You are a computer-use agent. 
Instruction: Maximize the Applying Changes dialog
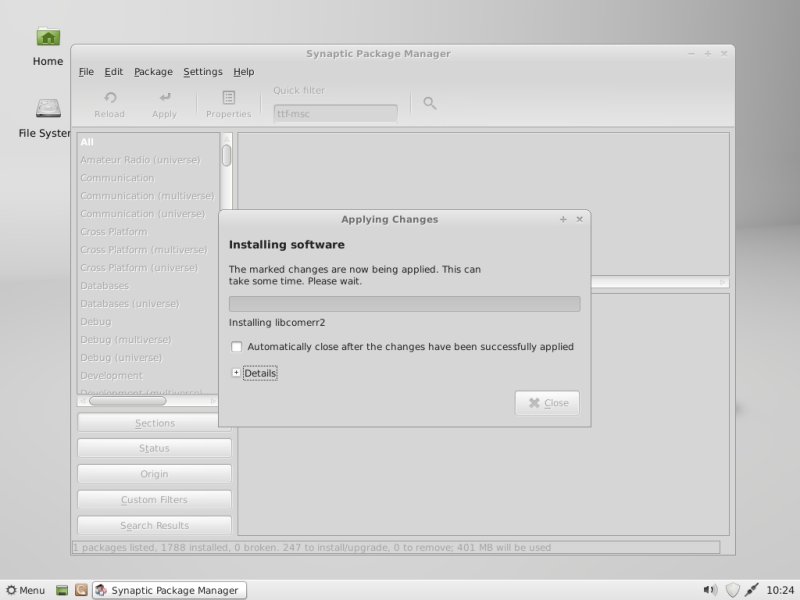point(563,219)
